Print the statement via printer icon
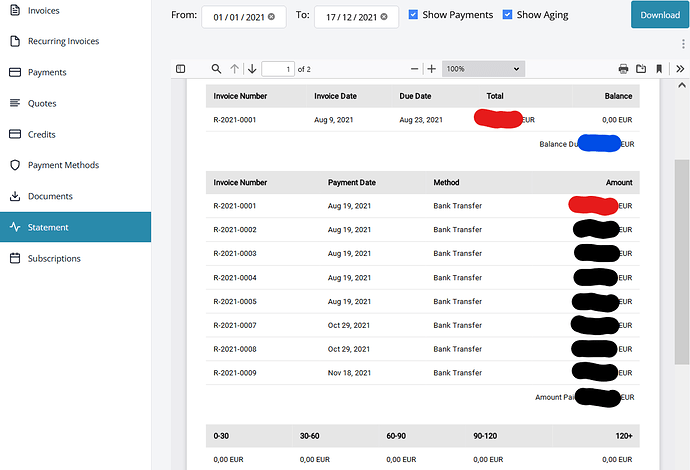Screen dimensions: 690x470 (623, 69)
